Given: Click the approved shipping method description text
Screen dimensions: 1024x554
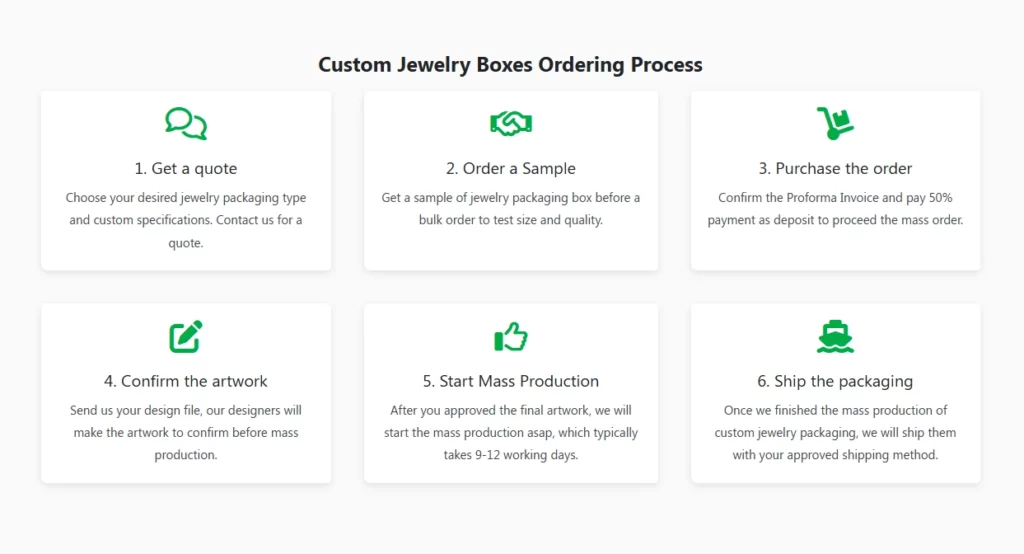Looking at the screenshot, I should click(835, 455).
